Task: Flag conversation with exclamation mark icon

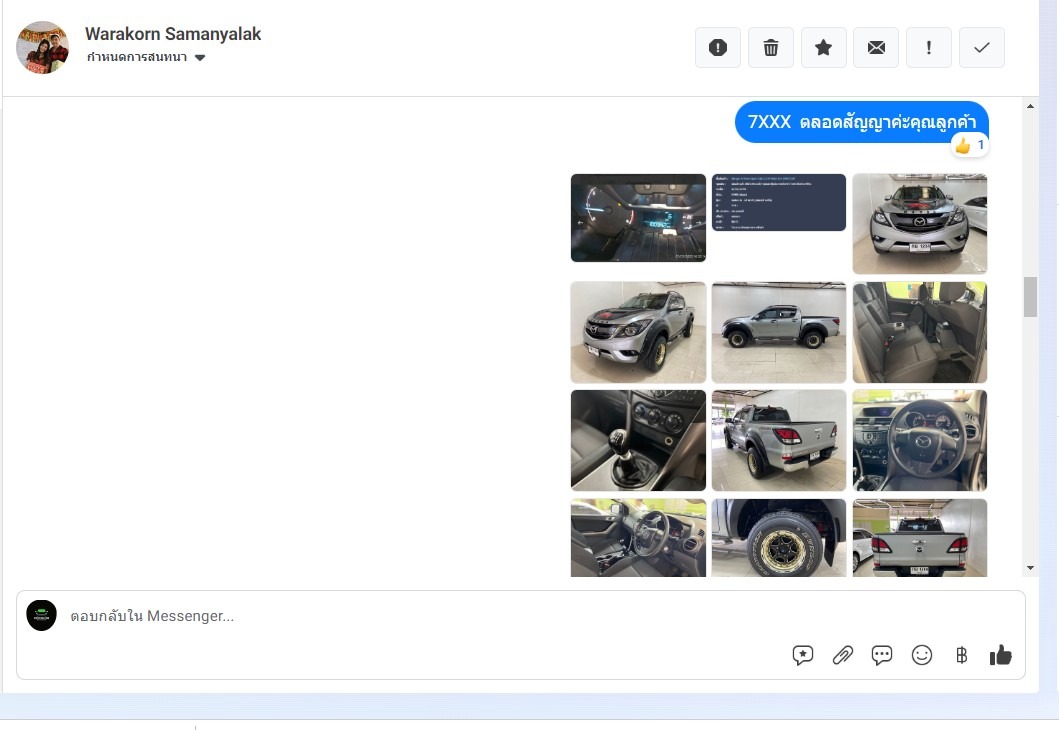Action: coord(929,48)
